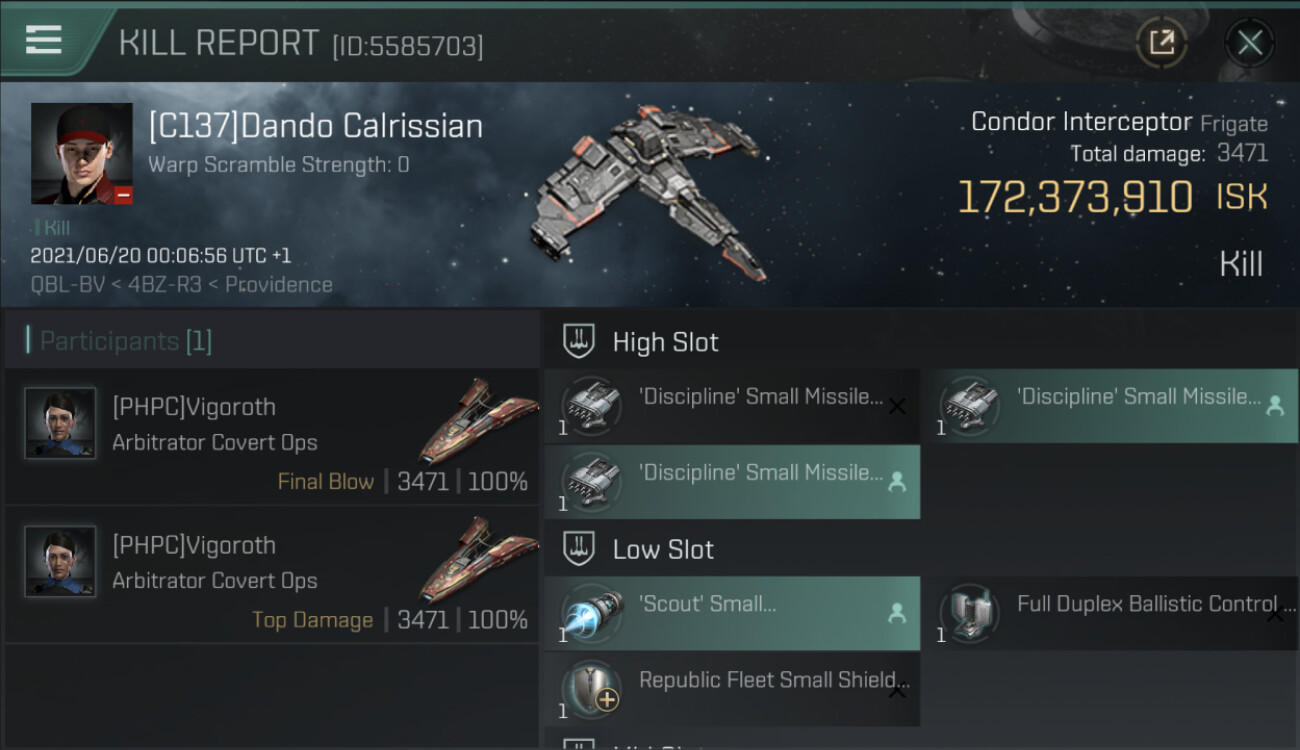
Task: Click the Full Duplex Ballistic Control icon
Action: pyautogui.click(x=969, y=614)
